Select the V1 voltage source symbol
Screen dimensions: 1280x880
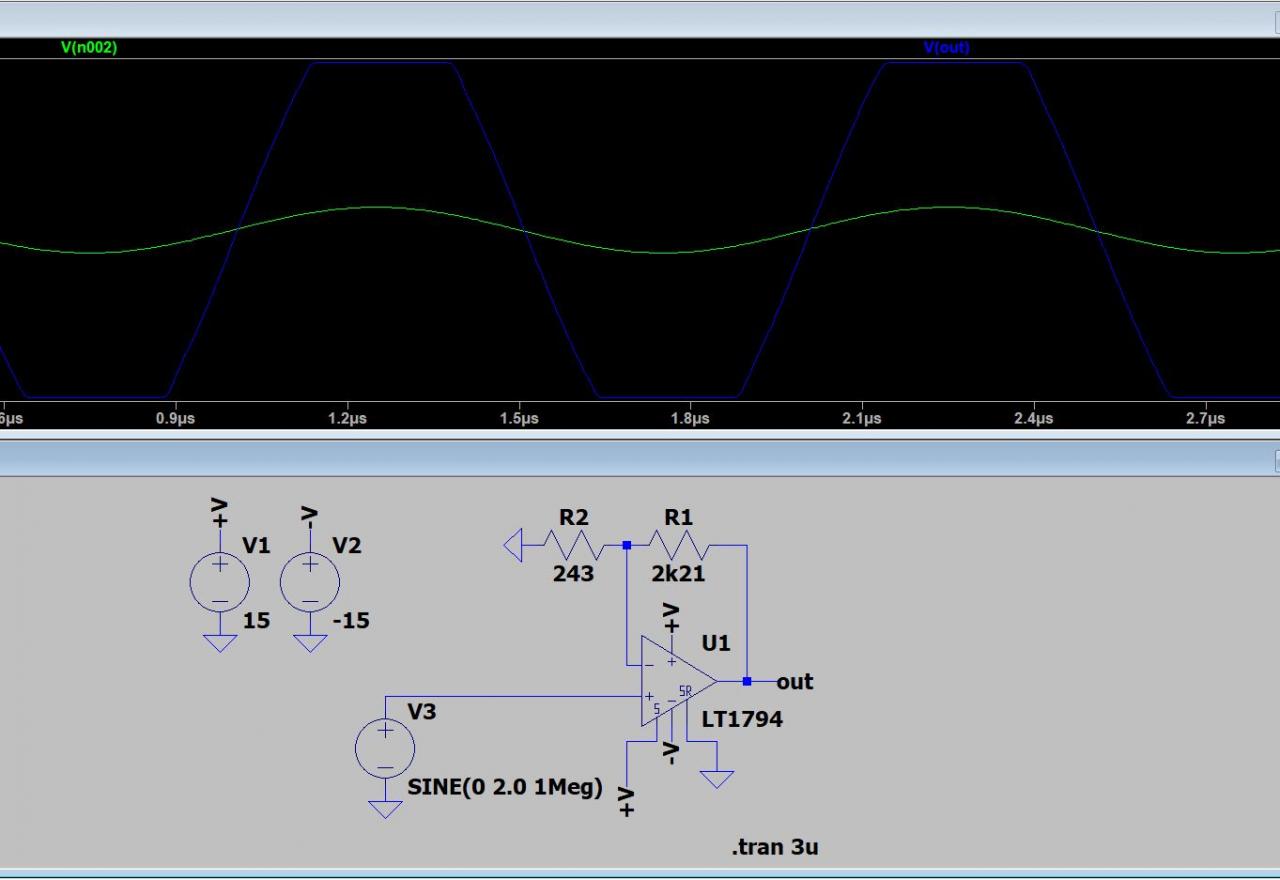point(220,582)
